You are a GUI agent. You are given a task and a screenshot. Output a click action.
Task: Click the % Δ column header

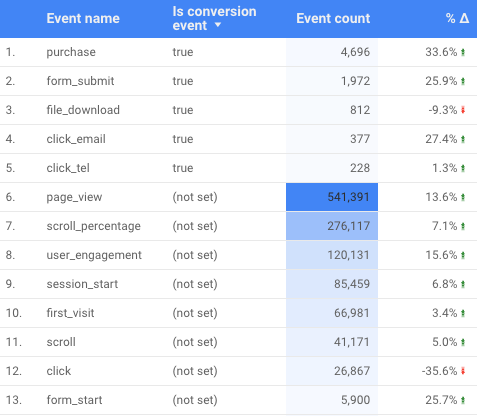(x=457, y=18)
